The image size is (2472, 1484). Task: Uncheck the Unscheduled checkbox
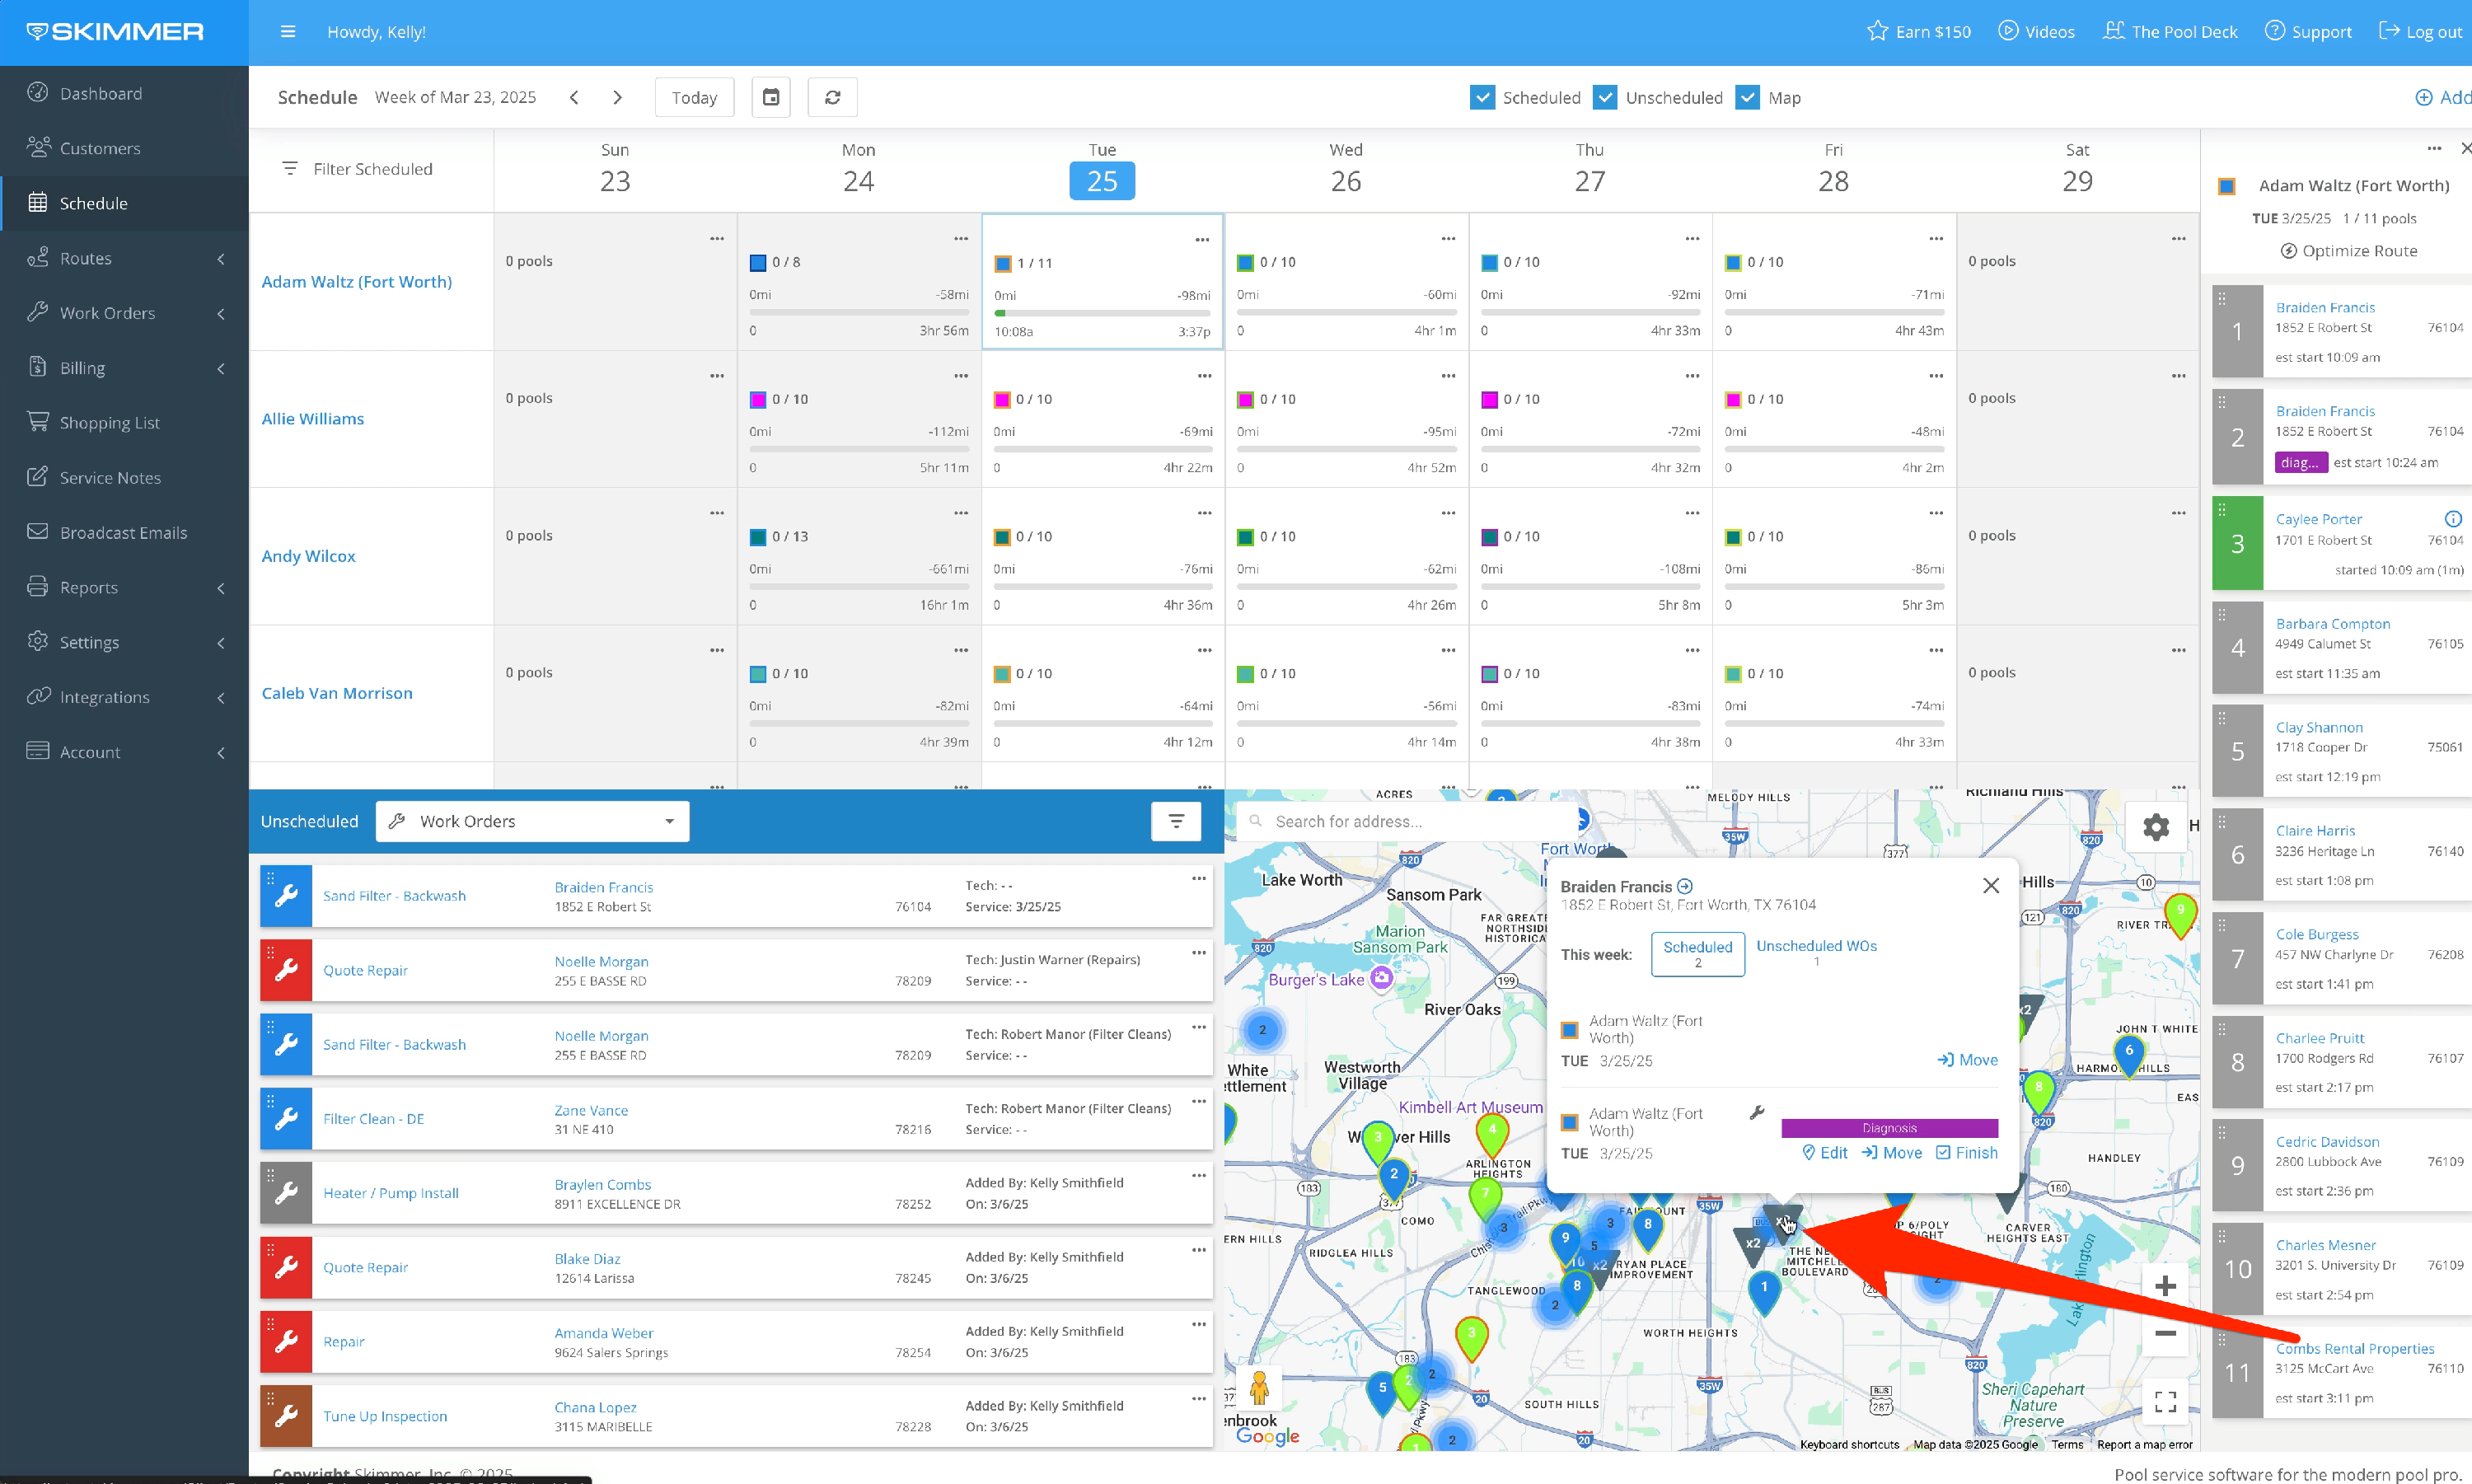1605,97
